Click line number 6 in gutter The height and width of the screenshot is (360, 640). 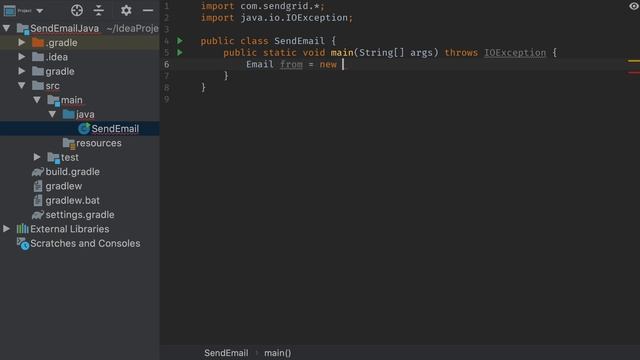click(167, 64)
